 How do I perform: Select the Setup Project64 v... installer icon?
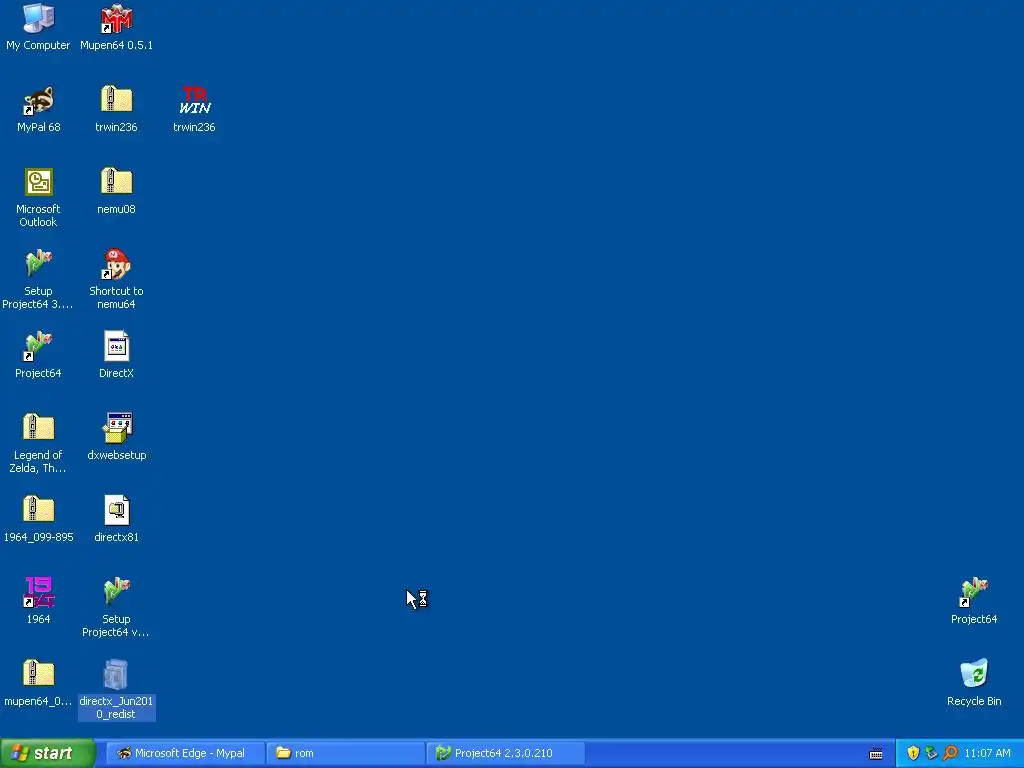(x=116, y=592)
